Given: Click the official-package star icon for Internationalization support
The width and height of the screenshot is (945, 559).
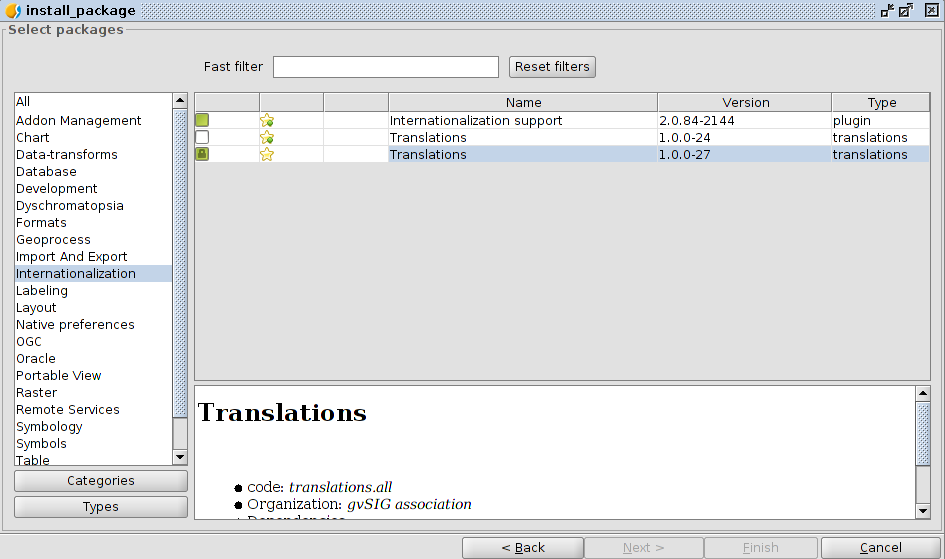Looking at the screenshot, I should coord(267,121).
